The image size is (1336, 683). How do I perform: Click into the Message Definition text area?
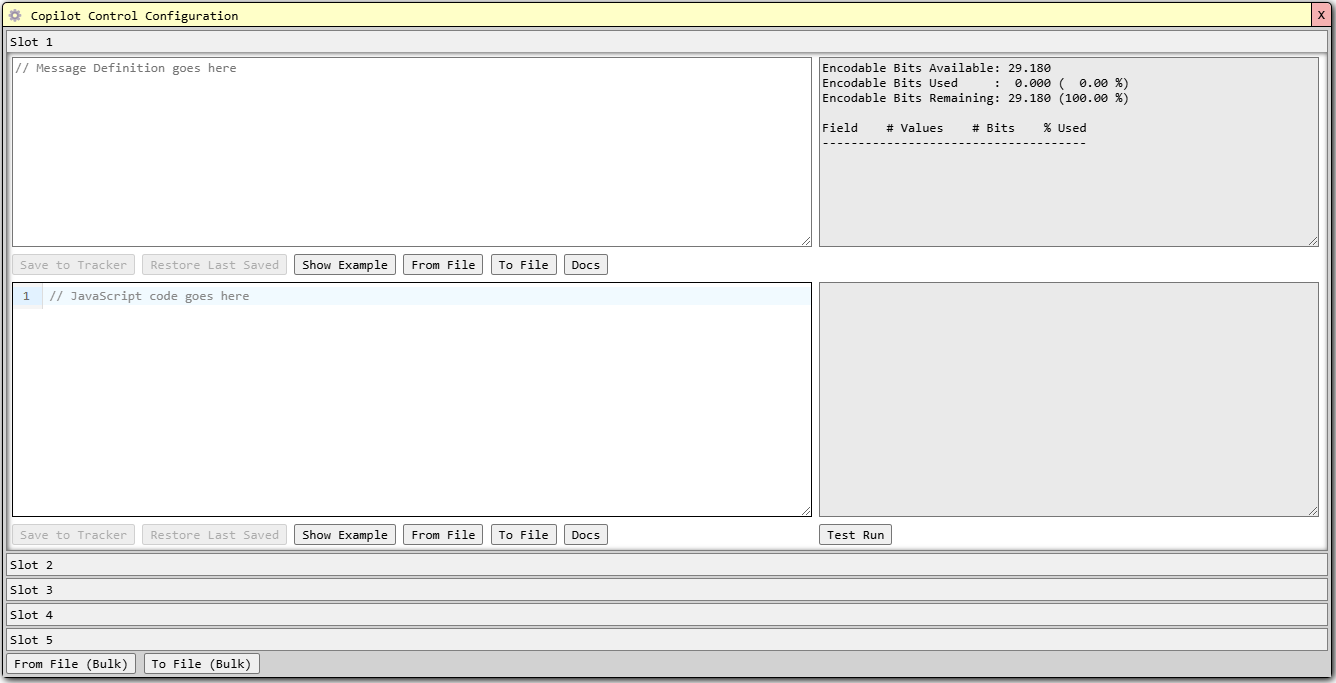pyautogui.click(x=411, y=151)
